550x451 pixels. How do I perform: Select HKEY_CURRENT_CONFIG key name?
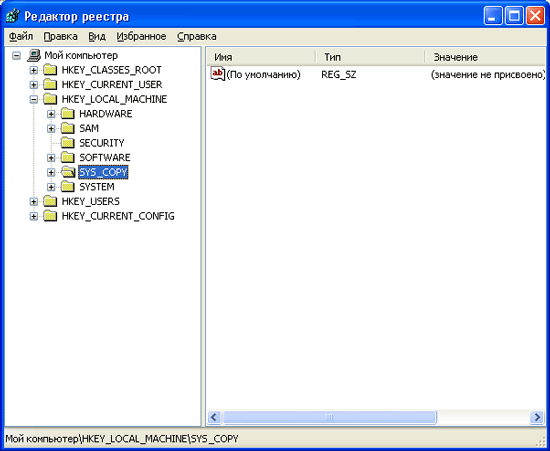pyautogui.click(x=118, y=216)
